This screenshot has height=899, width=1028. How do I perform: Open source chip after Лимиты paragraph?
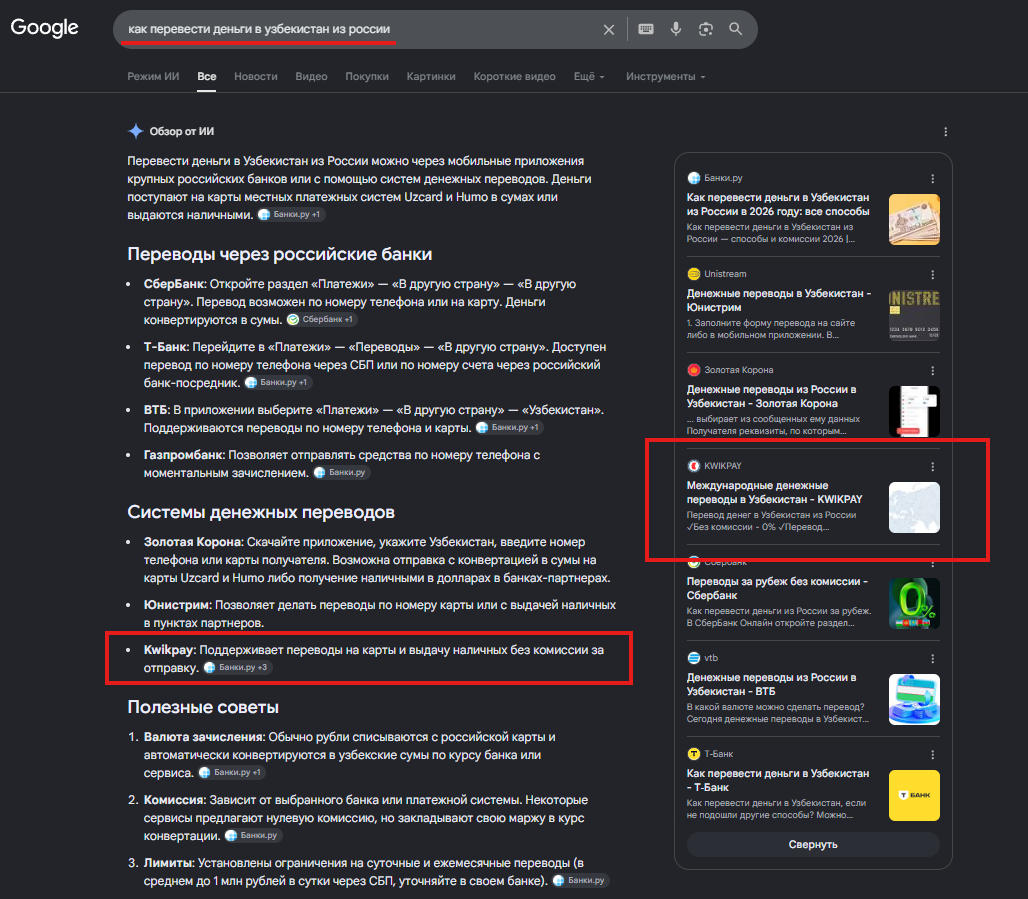click(580, 881)
